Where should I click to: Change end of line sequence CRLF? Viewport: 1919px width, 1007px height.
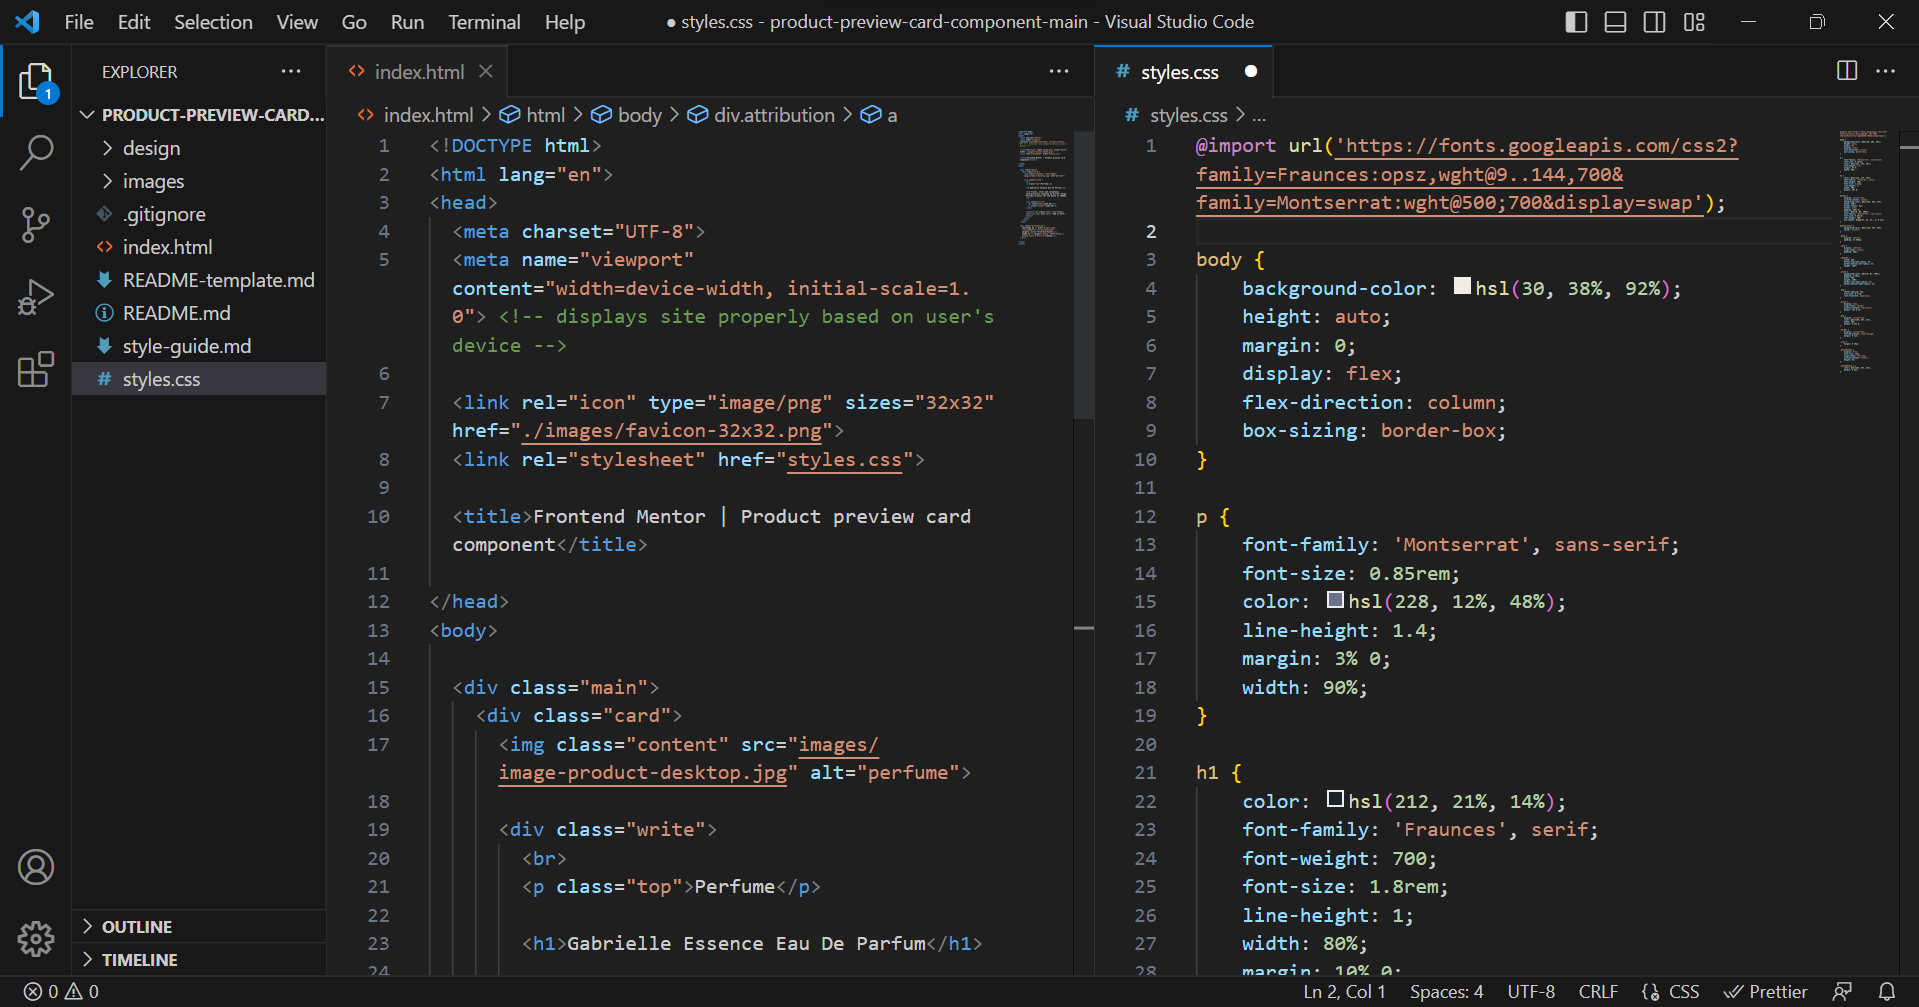click(1598, 992)
